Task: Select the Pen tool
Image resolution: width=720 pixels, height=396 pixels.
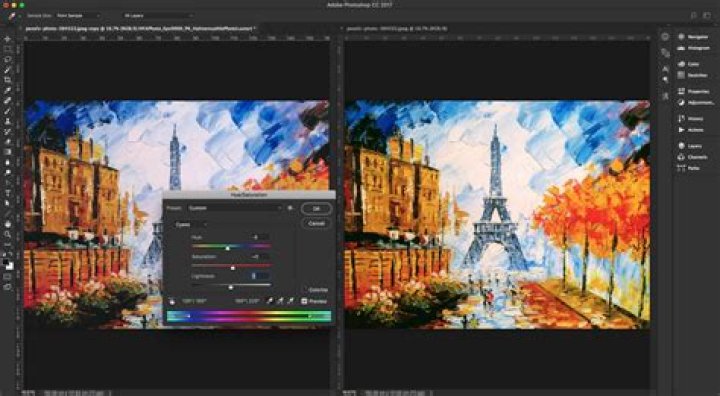Action: 7,183
